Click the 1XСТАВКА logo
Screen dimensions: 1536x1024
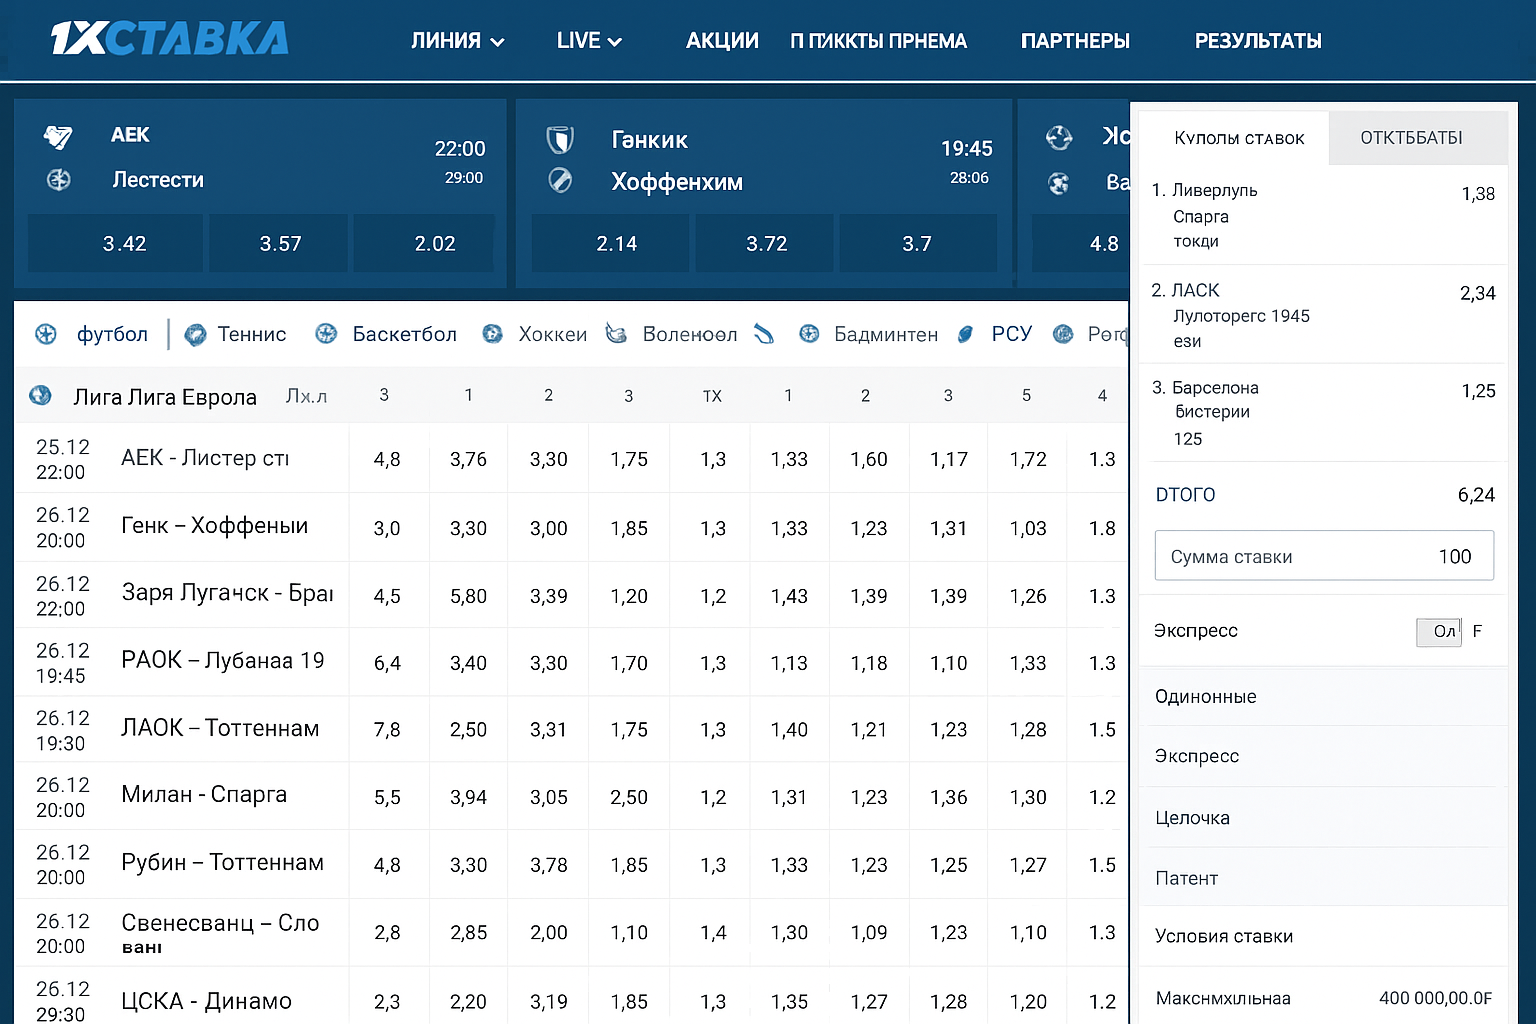[x=169, y=39]
